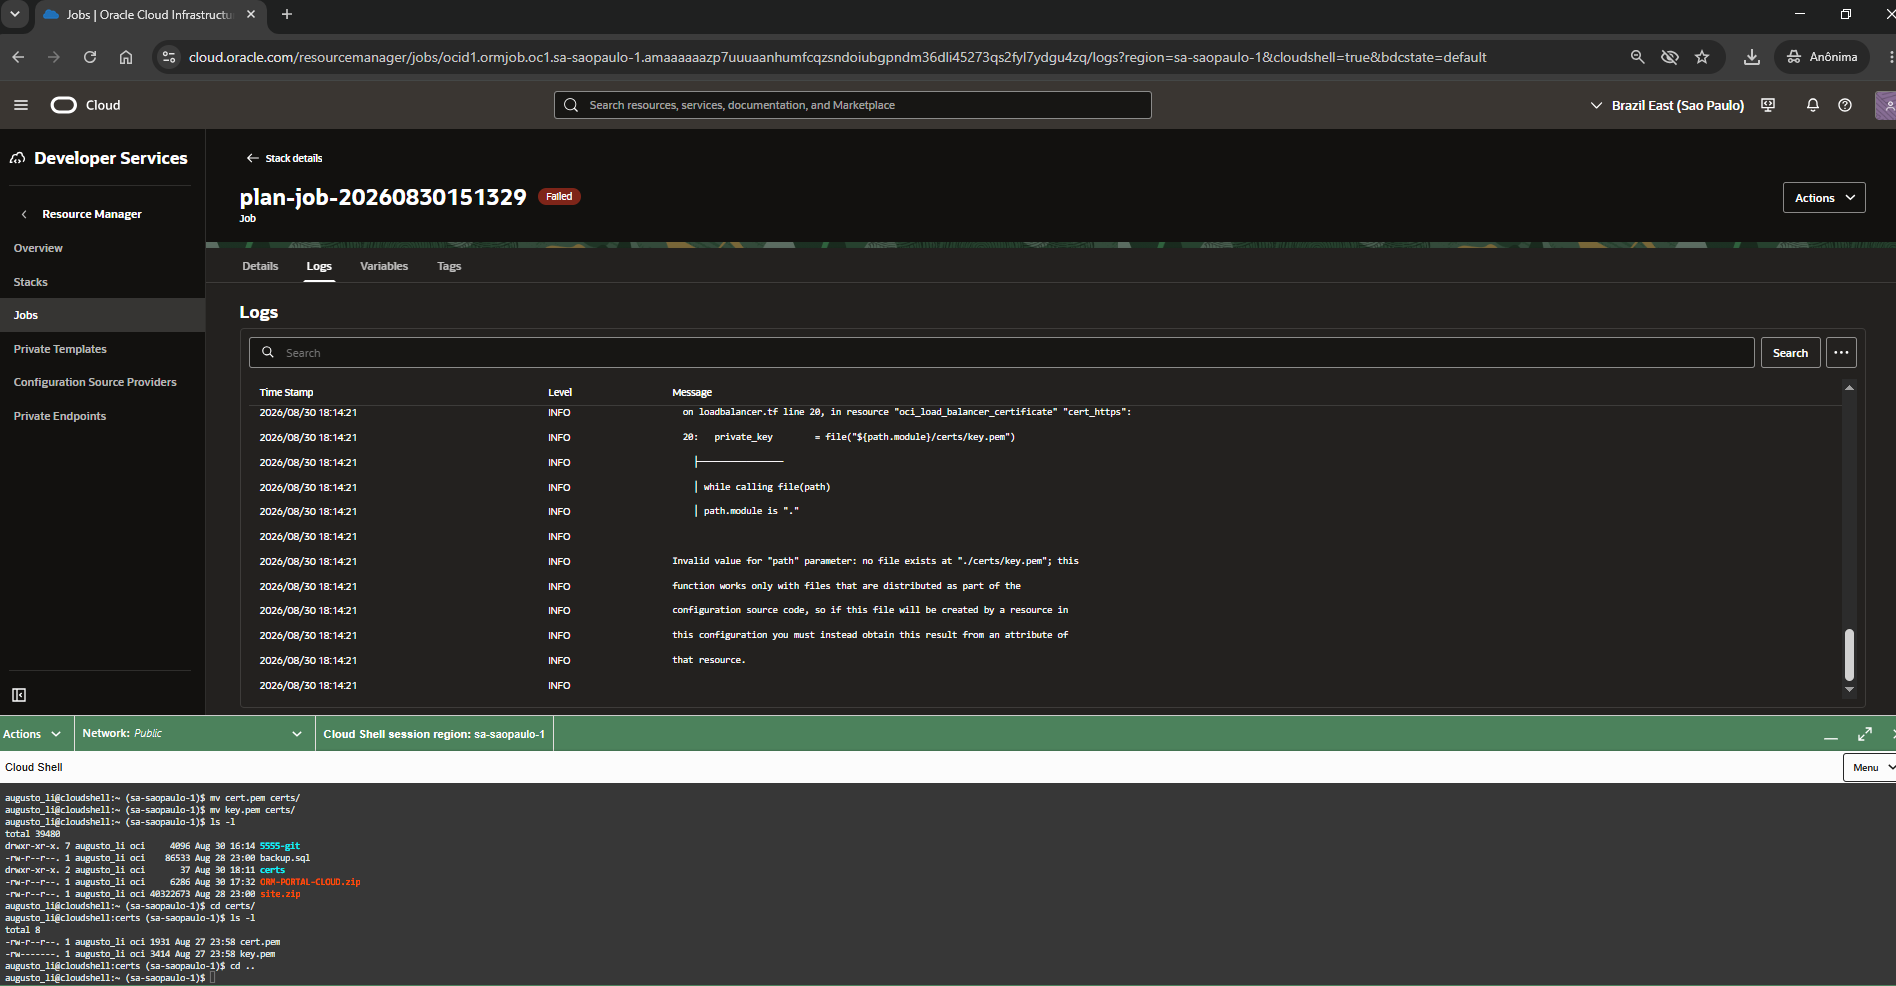
Task: Focus the logs Search field
Action: [x=1001, y=353]
